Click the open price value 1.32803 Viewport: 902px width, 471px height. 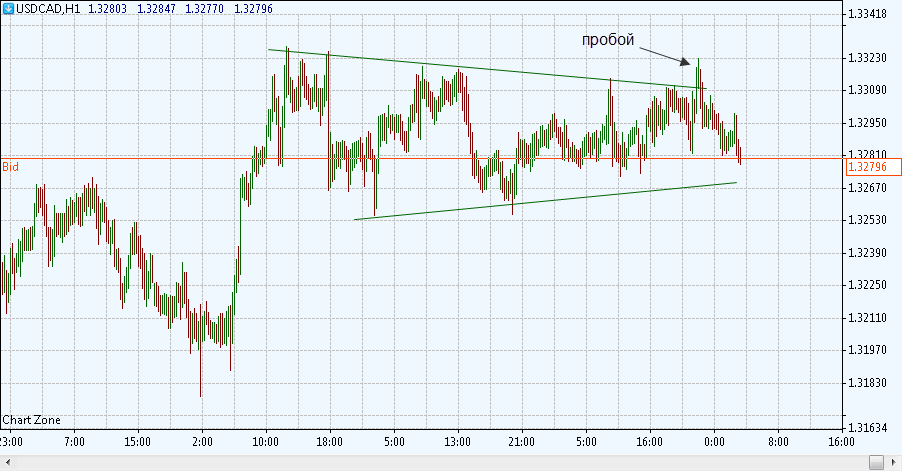point(107,9)
